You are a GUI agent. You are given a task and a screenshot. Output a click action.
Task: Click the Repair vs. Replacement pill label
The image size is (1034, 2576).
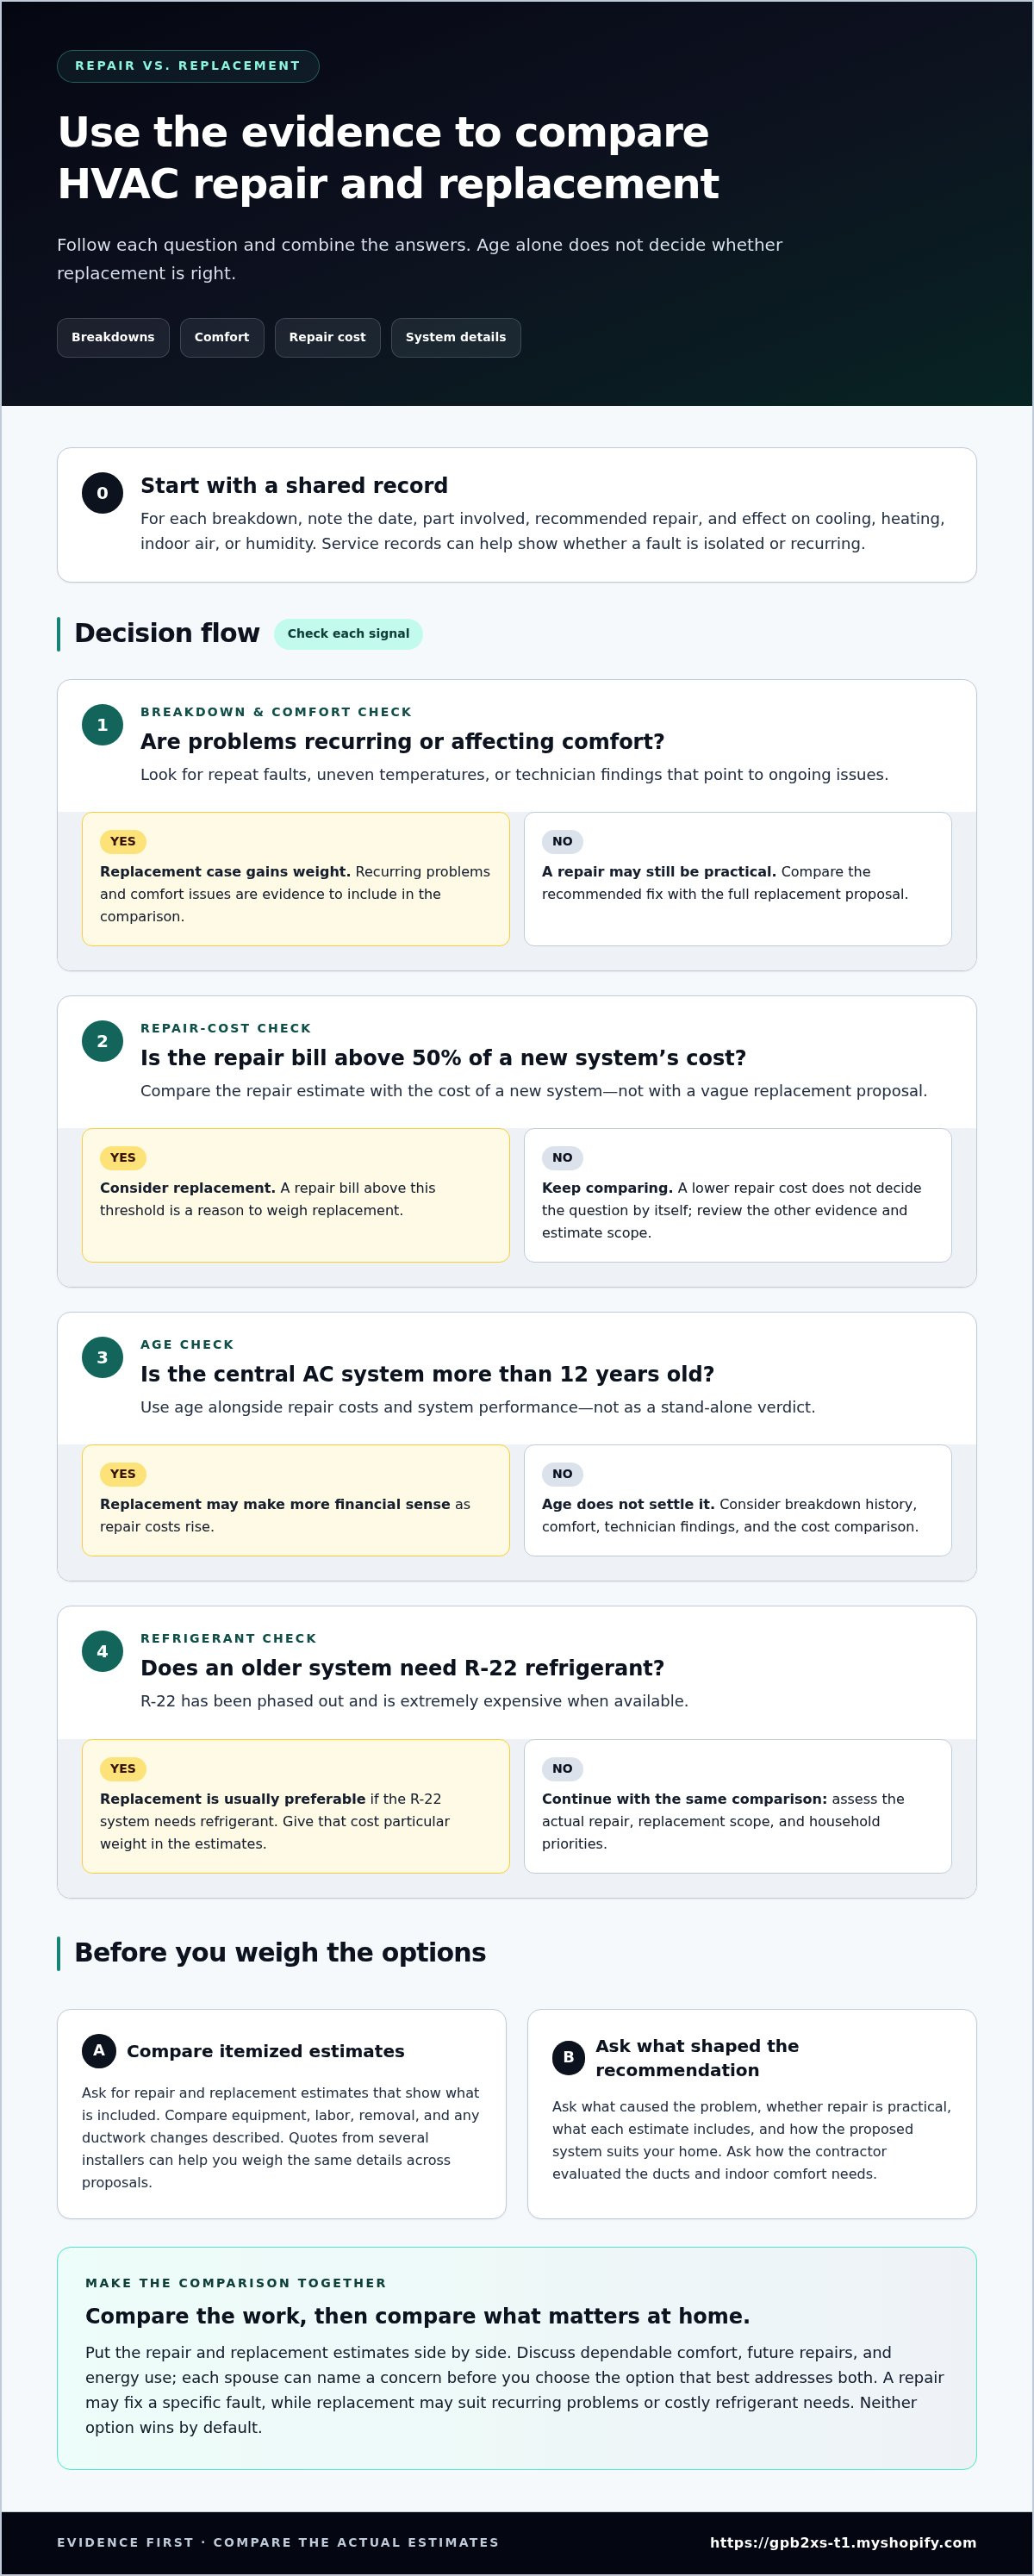click(x=188, y=66)
